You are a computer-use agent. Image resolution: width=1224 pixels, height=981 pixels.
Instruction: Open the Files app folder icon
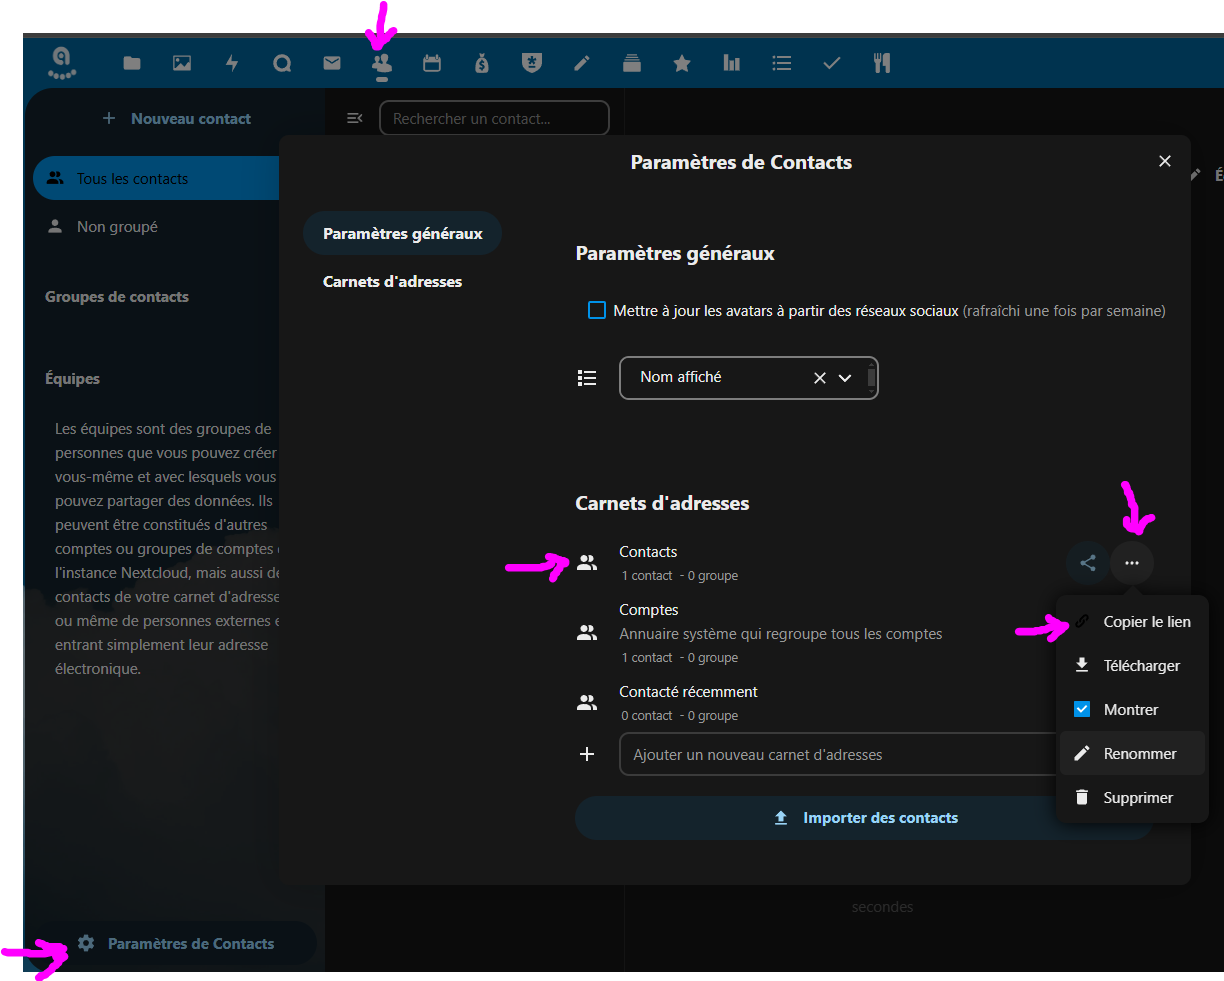point(132,64)
